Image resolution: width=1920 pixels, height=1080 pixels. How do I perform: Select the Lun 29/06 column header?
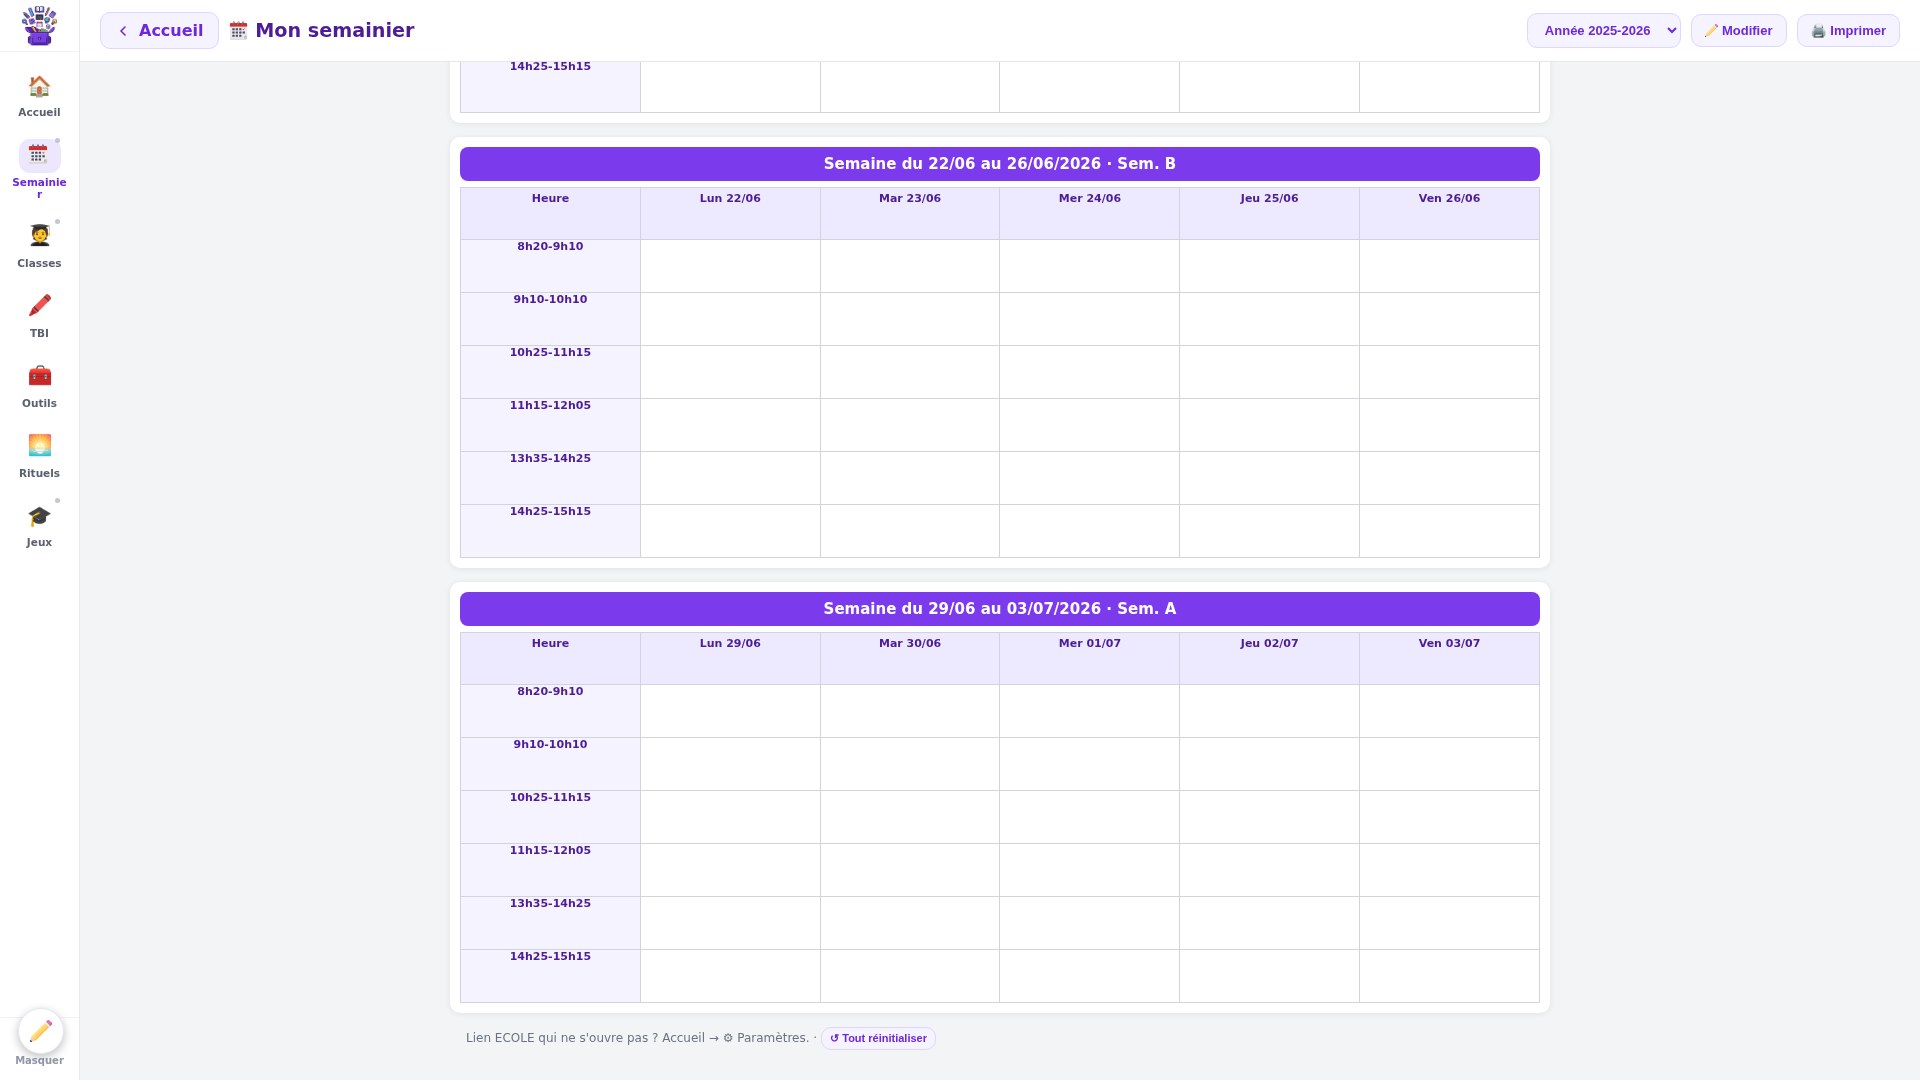(x=730, y=658)
